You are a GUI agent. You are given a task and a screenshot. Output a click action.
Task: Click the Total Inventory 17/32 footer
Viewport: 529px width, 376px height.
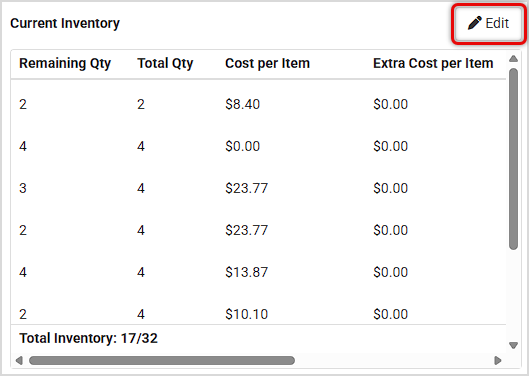(x=88, y=338)
